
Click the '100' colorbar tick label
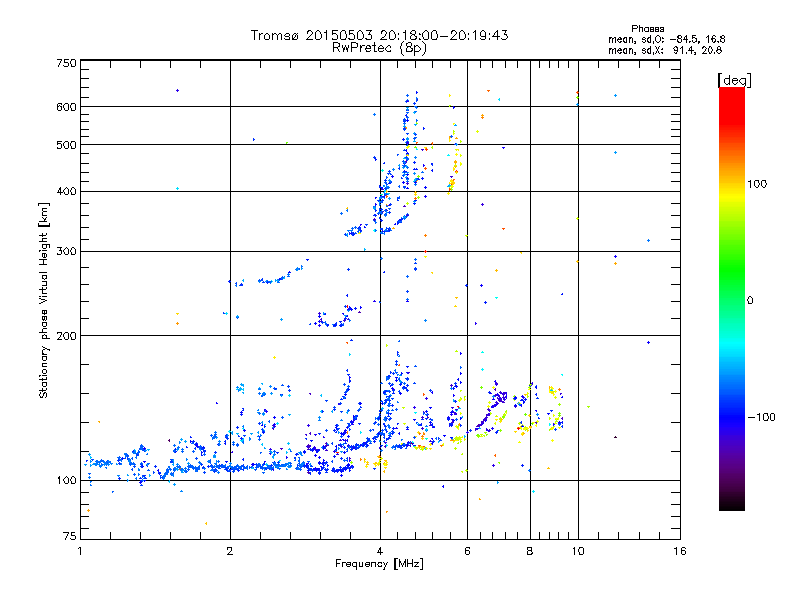tap(757, 184)
